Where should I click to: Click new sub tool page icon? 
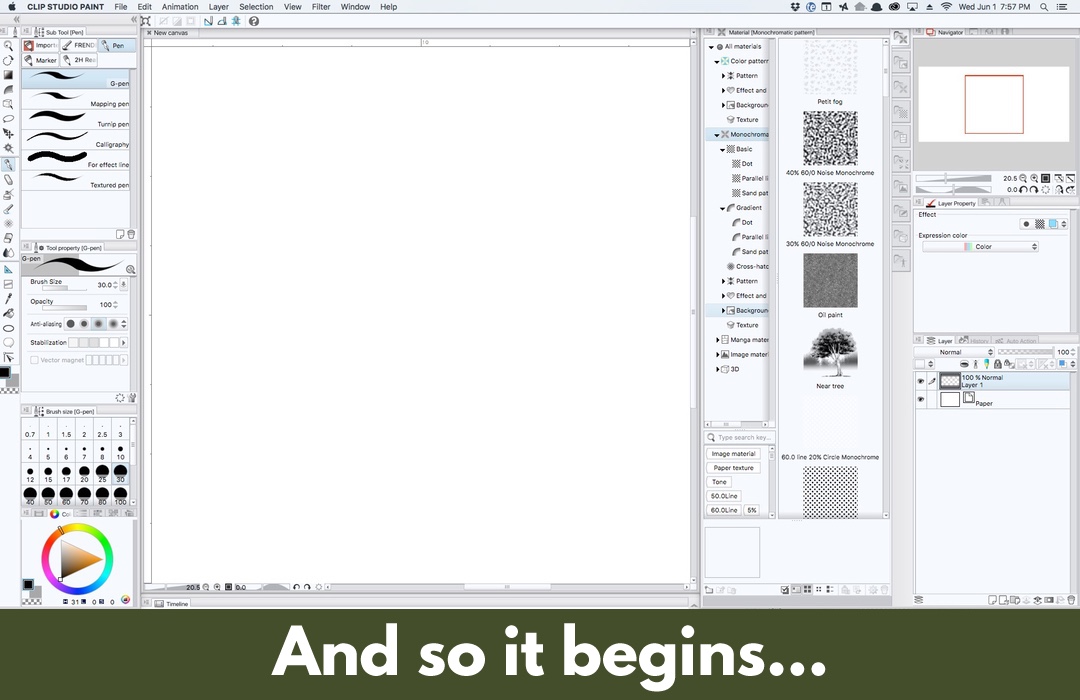[x=120, y=234]
